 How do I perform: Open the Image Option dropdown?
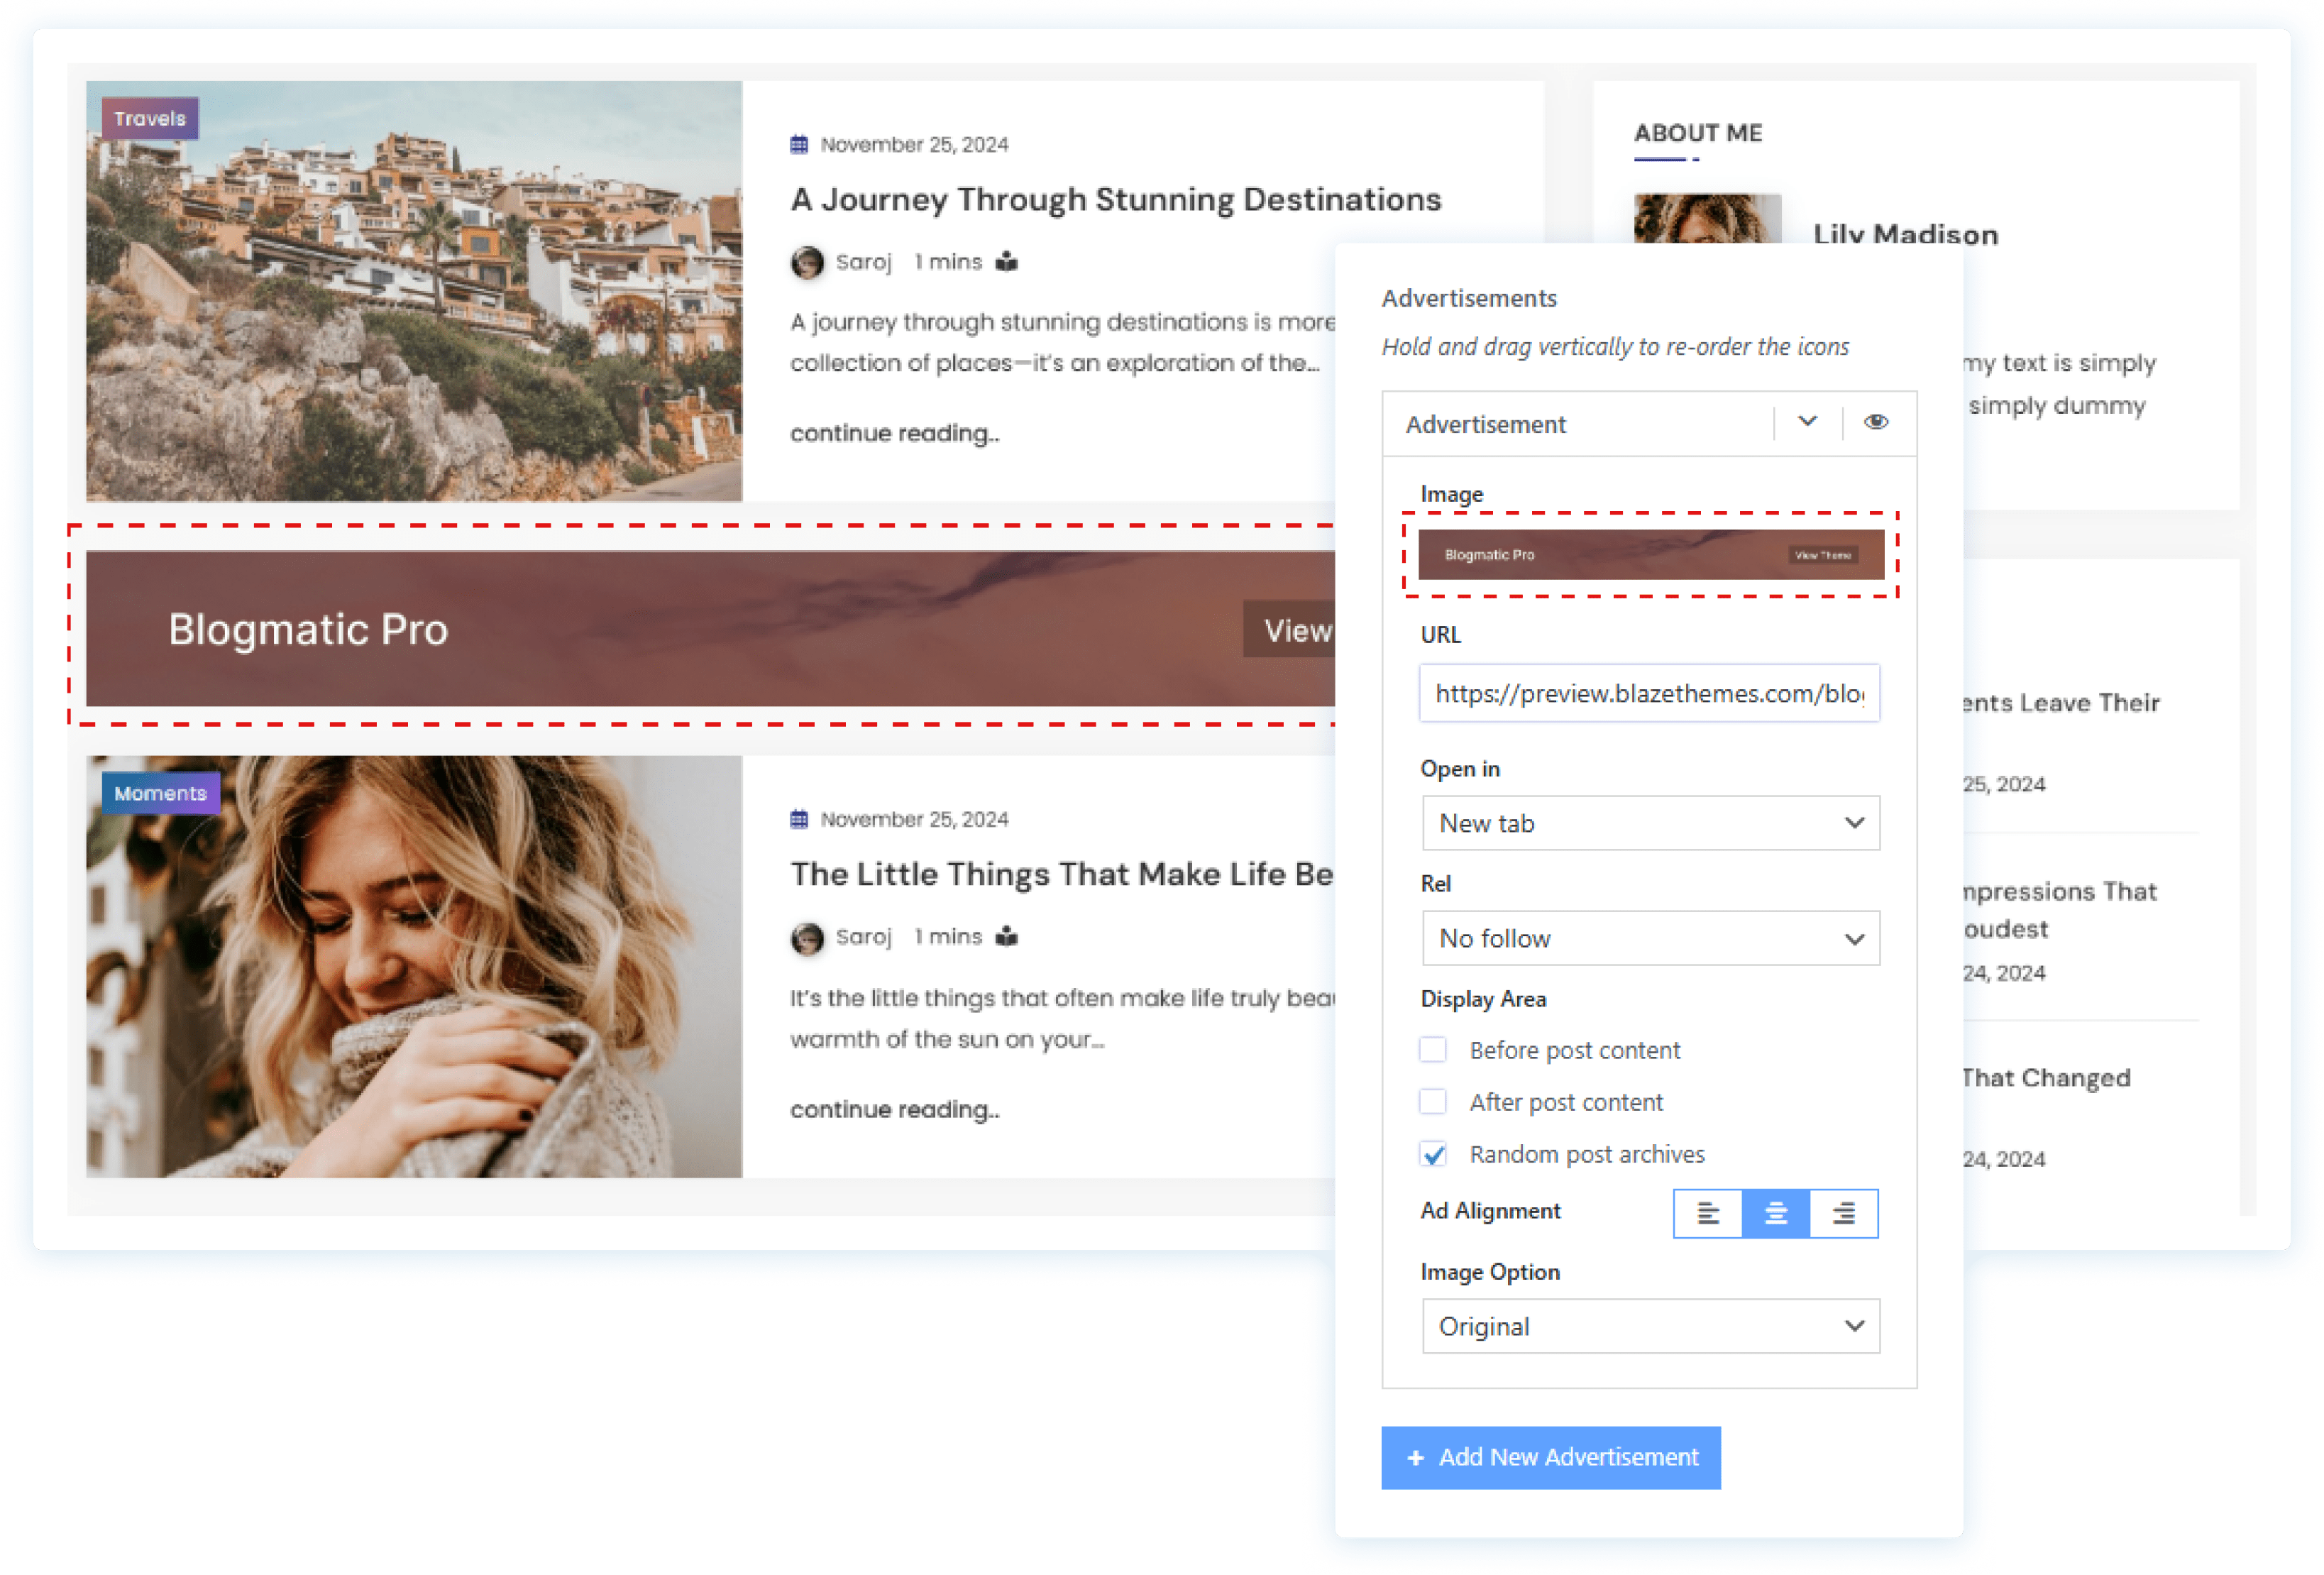click(1650, 1326)
